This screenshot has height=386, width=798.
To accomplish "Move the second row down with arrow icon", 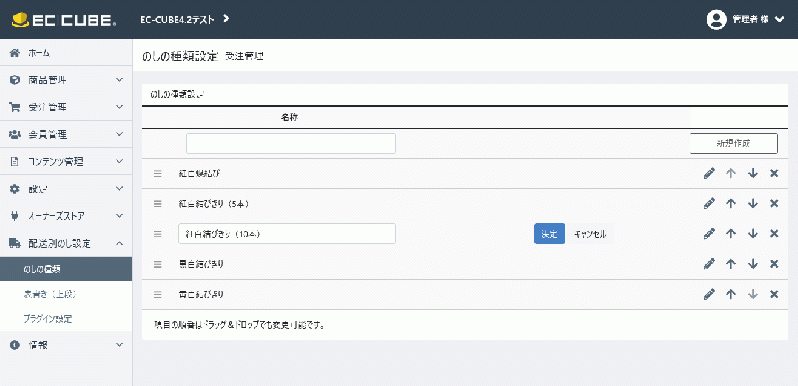I will tap(753, 204).
